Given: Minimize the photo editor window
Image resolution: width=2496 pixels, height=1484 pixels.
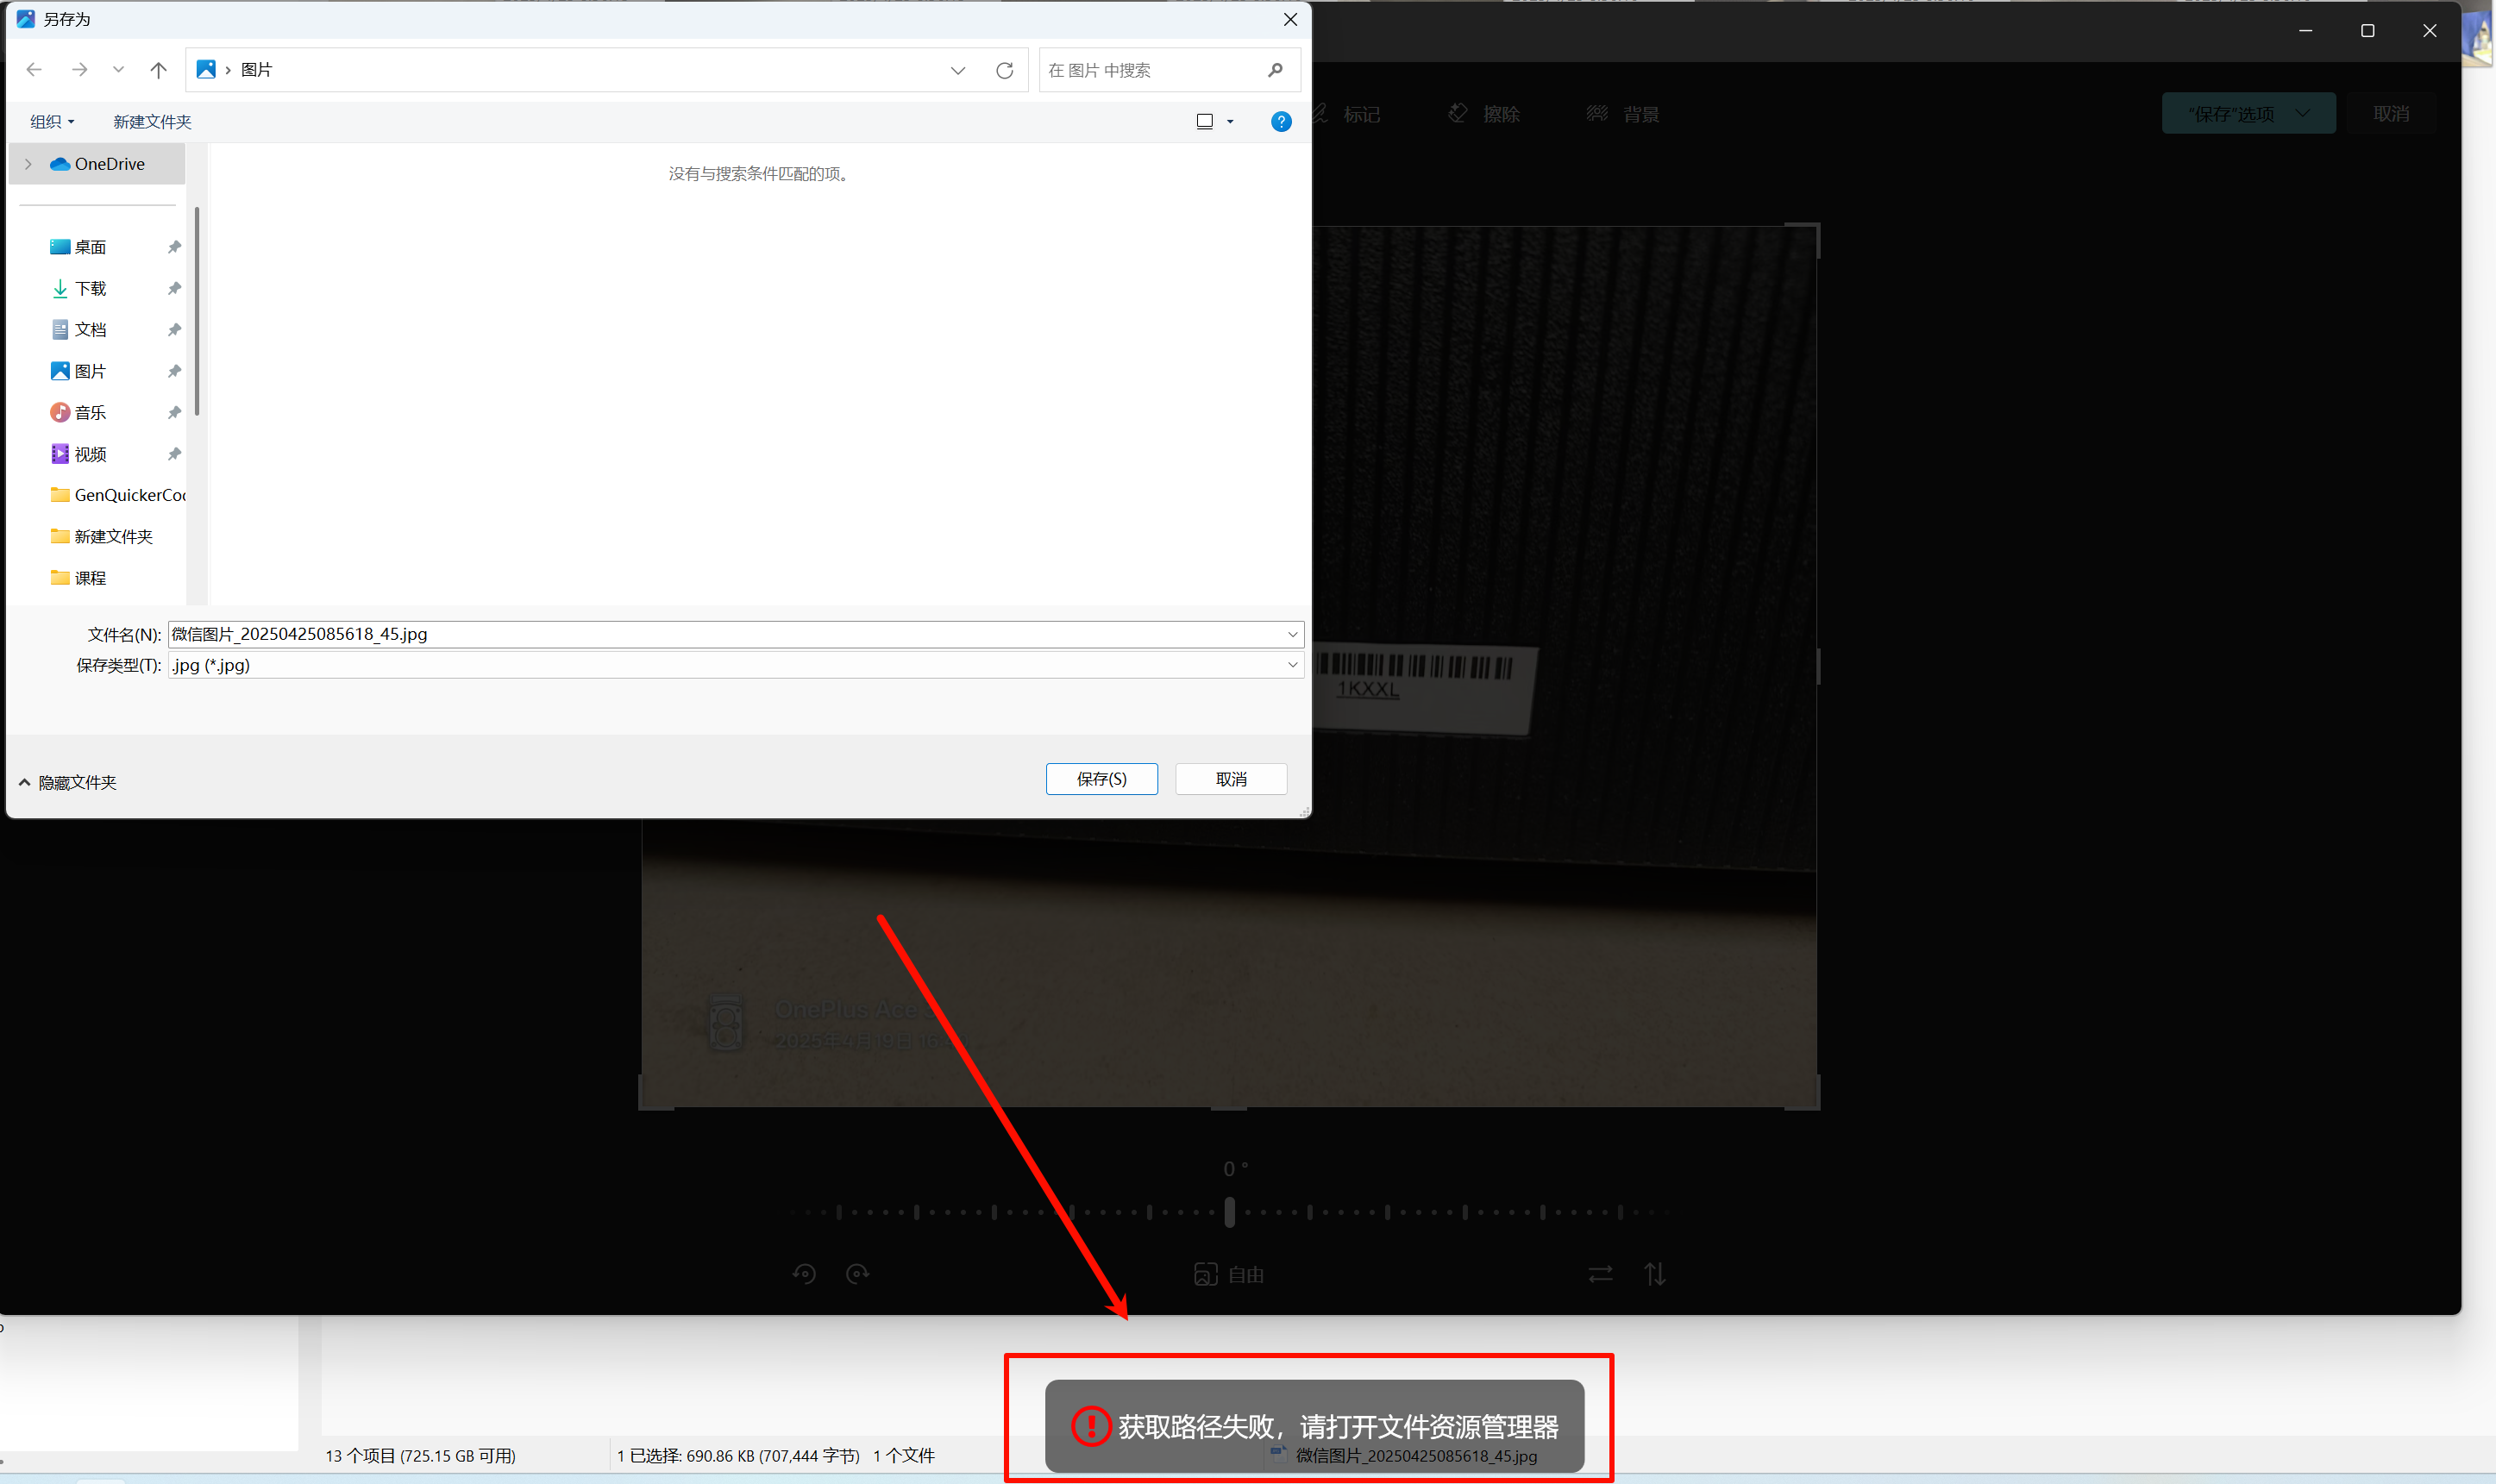Looking at the screenshot, I should tap(2305, 31).
